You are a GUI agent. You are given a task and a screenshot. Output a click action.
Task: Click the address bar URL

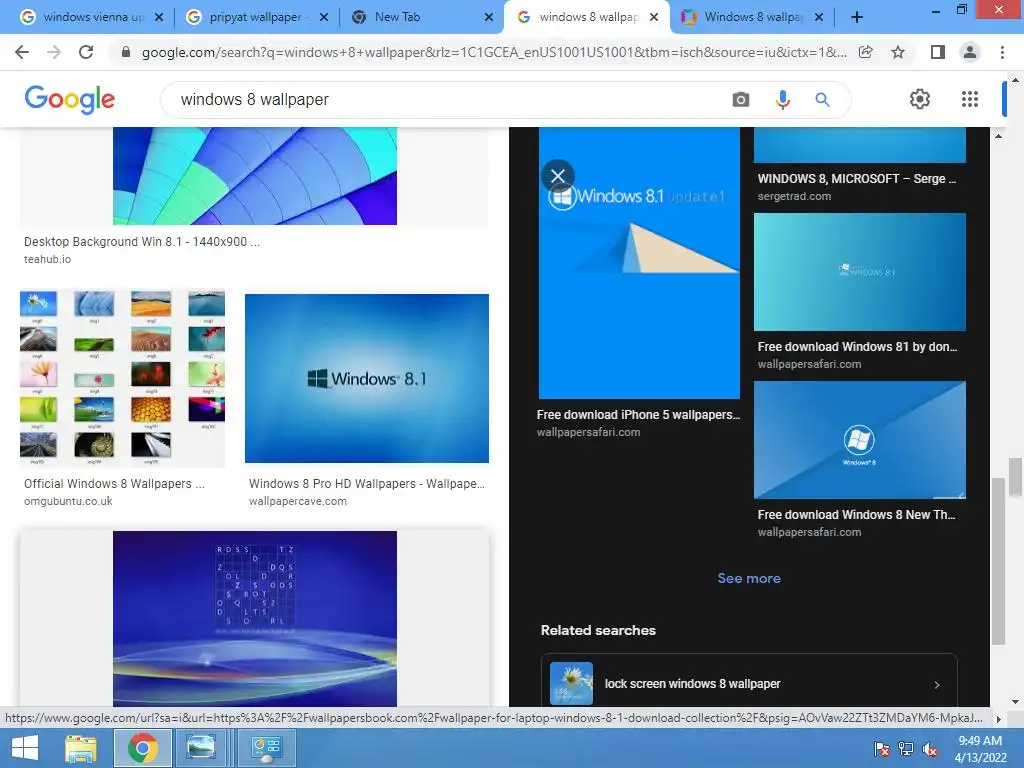click(494, 52)
